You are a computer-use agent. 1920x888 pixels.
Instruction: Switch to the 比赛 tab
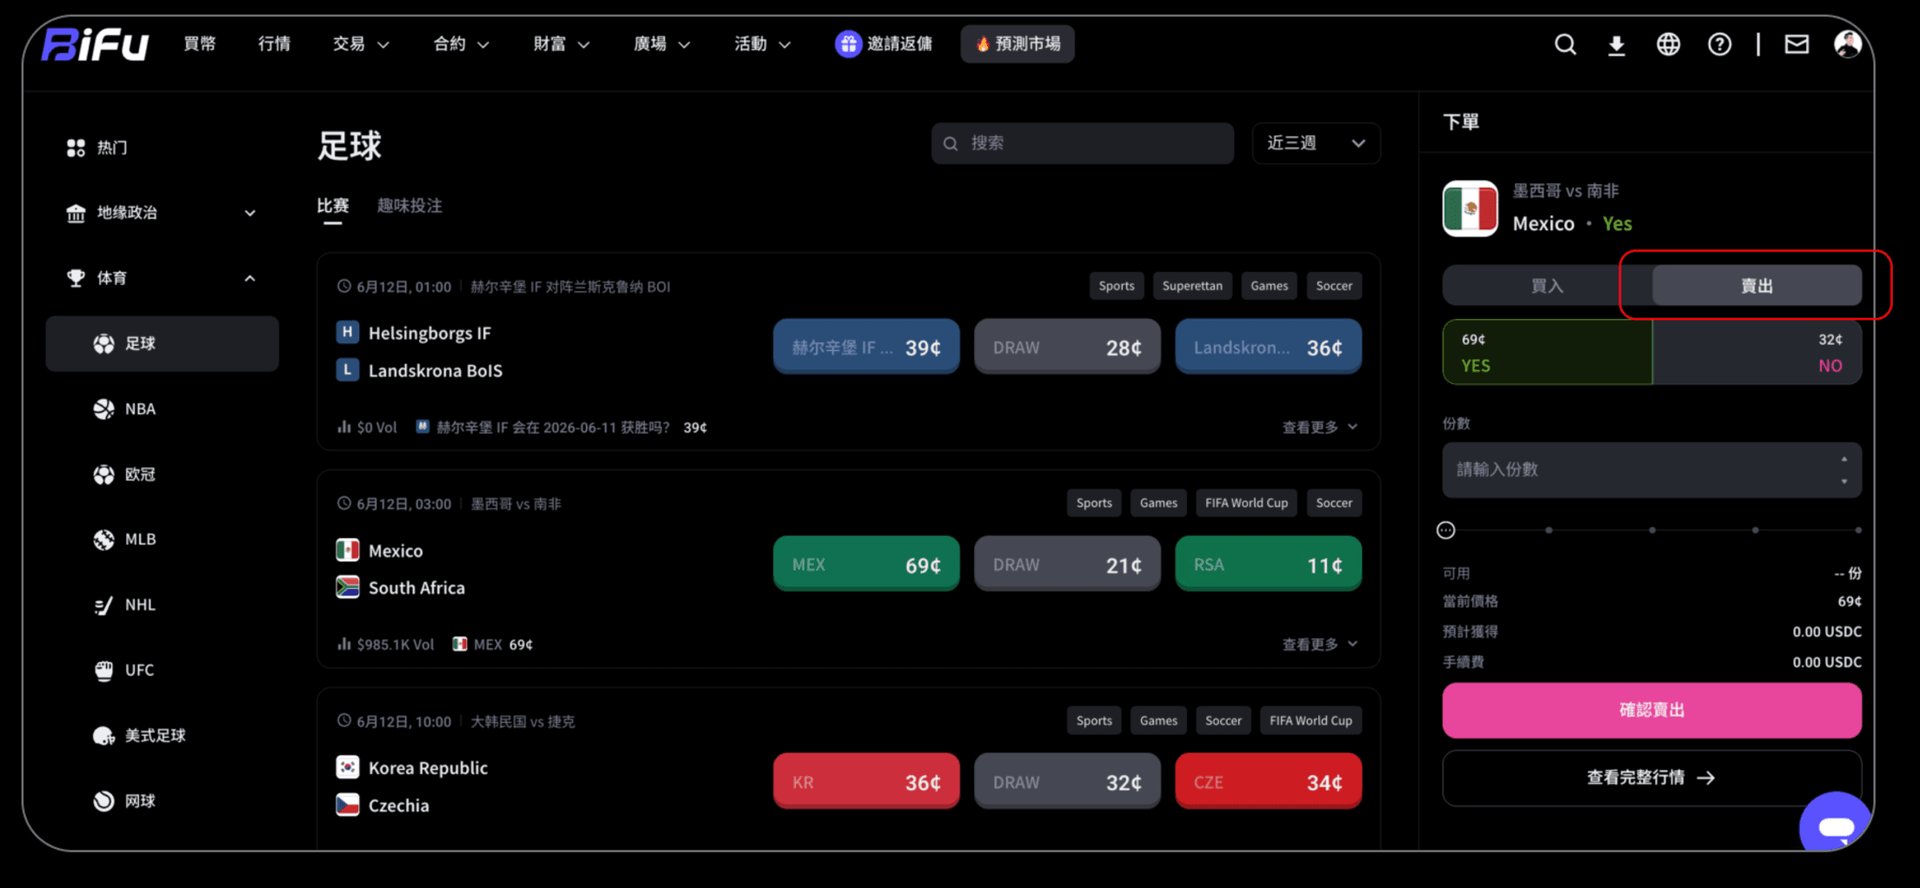[333, 206]
